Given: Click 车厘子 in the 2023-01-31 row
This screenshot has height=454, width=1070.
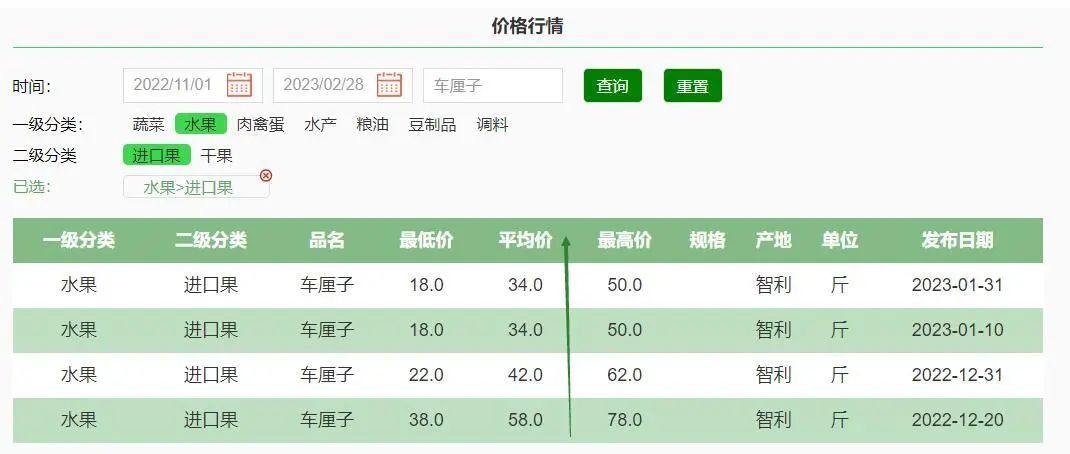Looking at the screenshot, I should point(327,285).
